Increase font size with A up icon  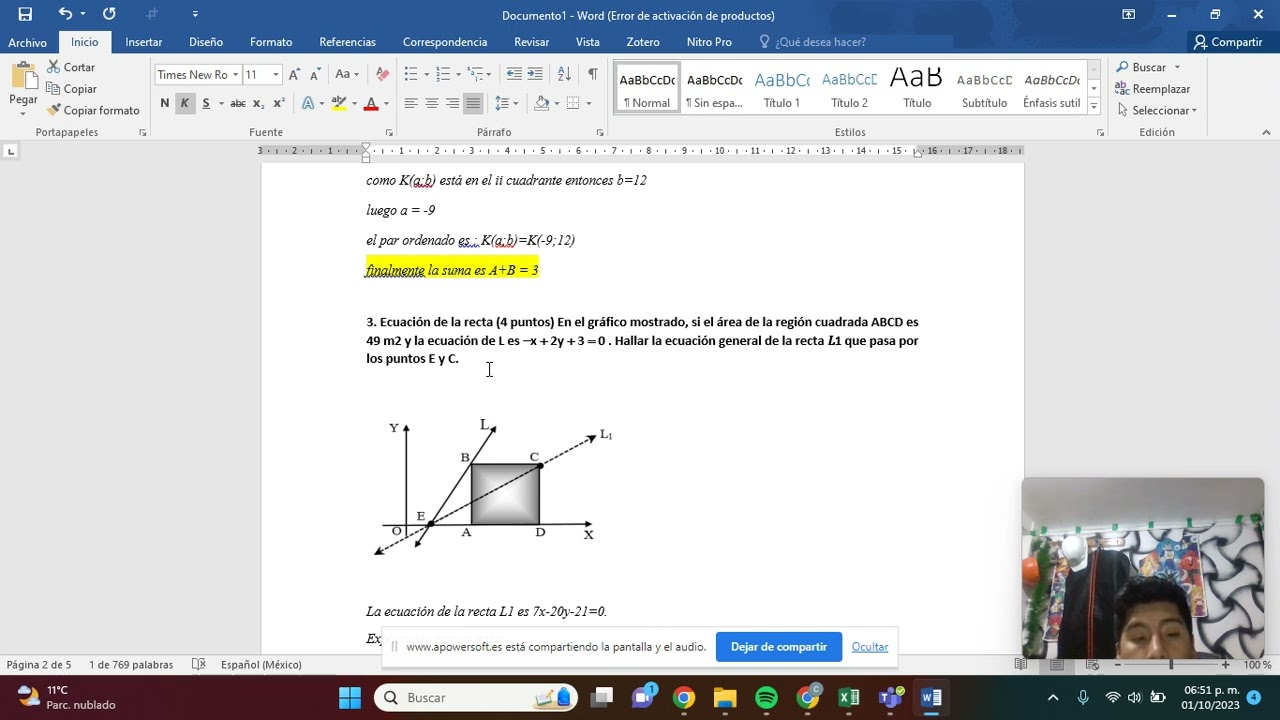click(294, 74)
